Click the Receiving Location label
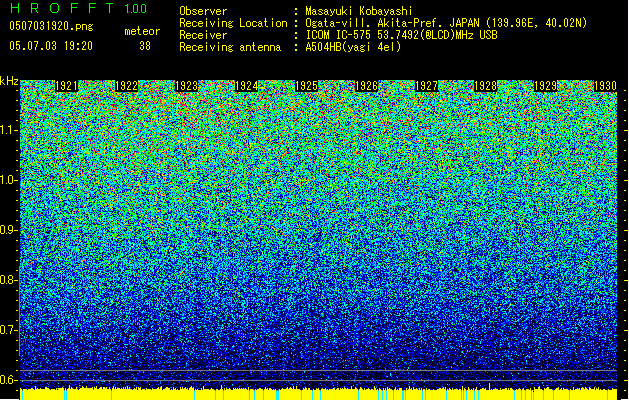Viewport: 629px width, 400px height. tap(233, 23)
